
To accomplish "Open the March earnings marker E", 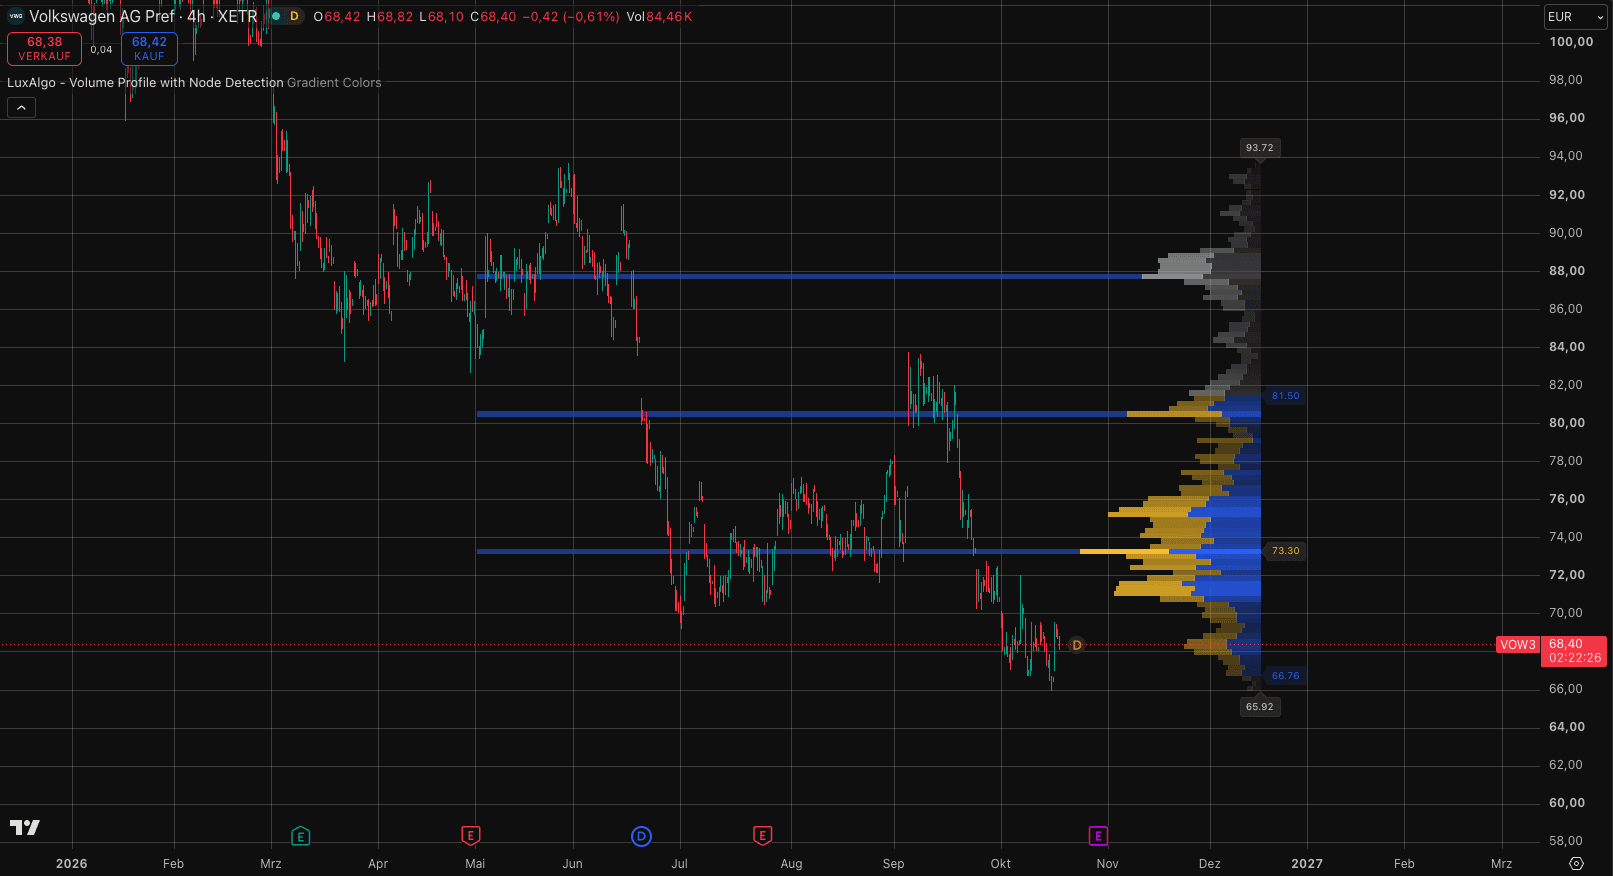I will (300, 836).
